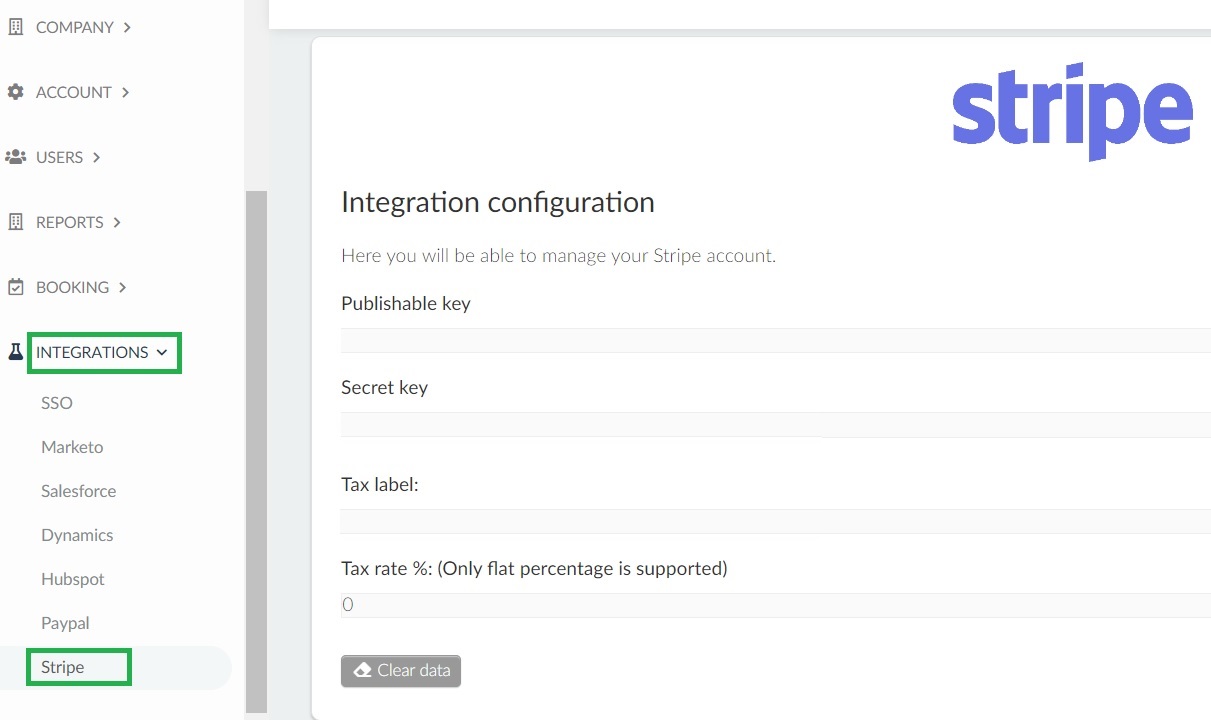This screenshot has height=720, width=1211.
Task: Open the REPORTS menu section
Action: (x=69, y=222)
